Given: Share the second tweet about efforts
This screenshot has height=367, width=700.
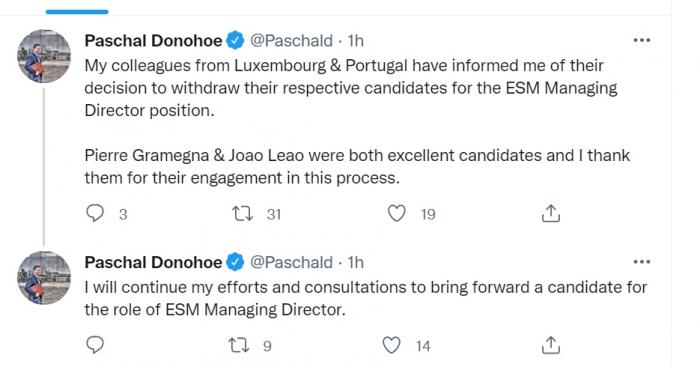Looking at the screenshot, I should pos(550,345).
